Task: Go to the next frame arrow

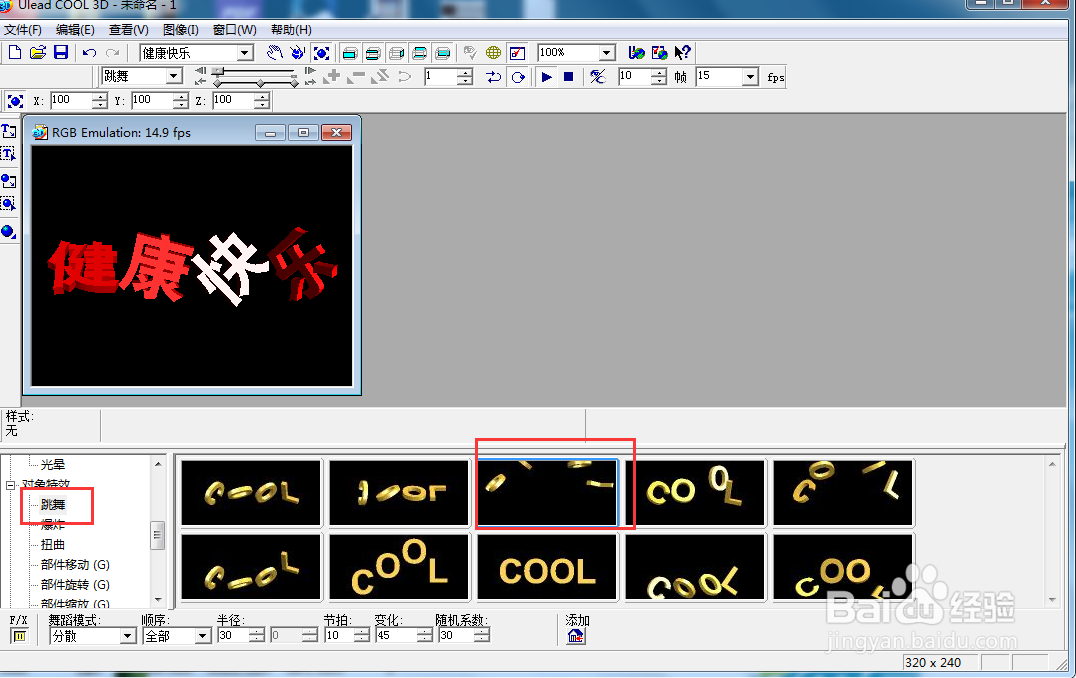Action: (310, 71)
